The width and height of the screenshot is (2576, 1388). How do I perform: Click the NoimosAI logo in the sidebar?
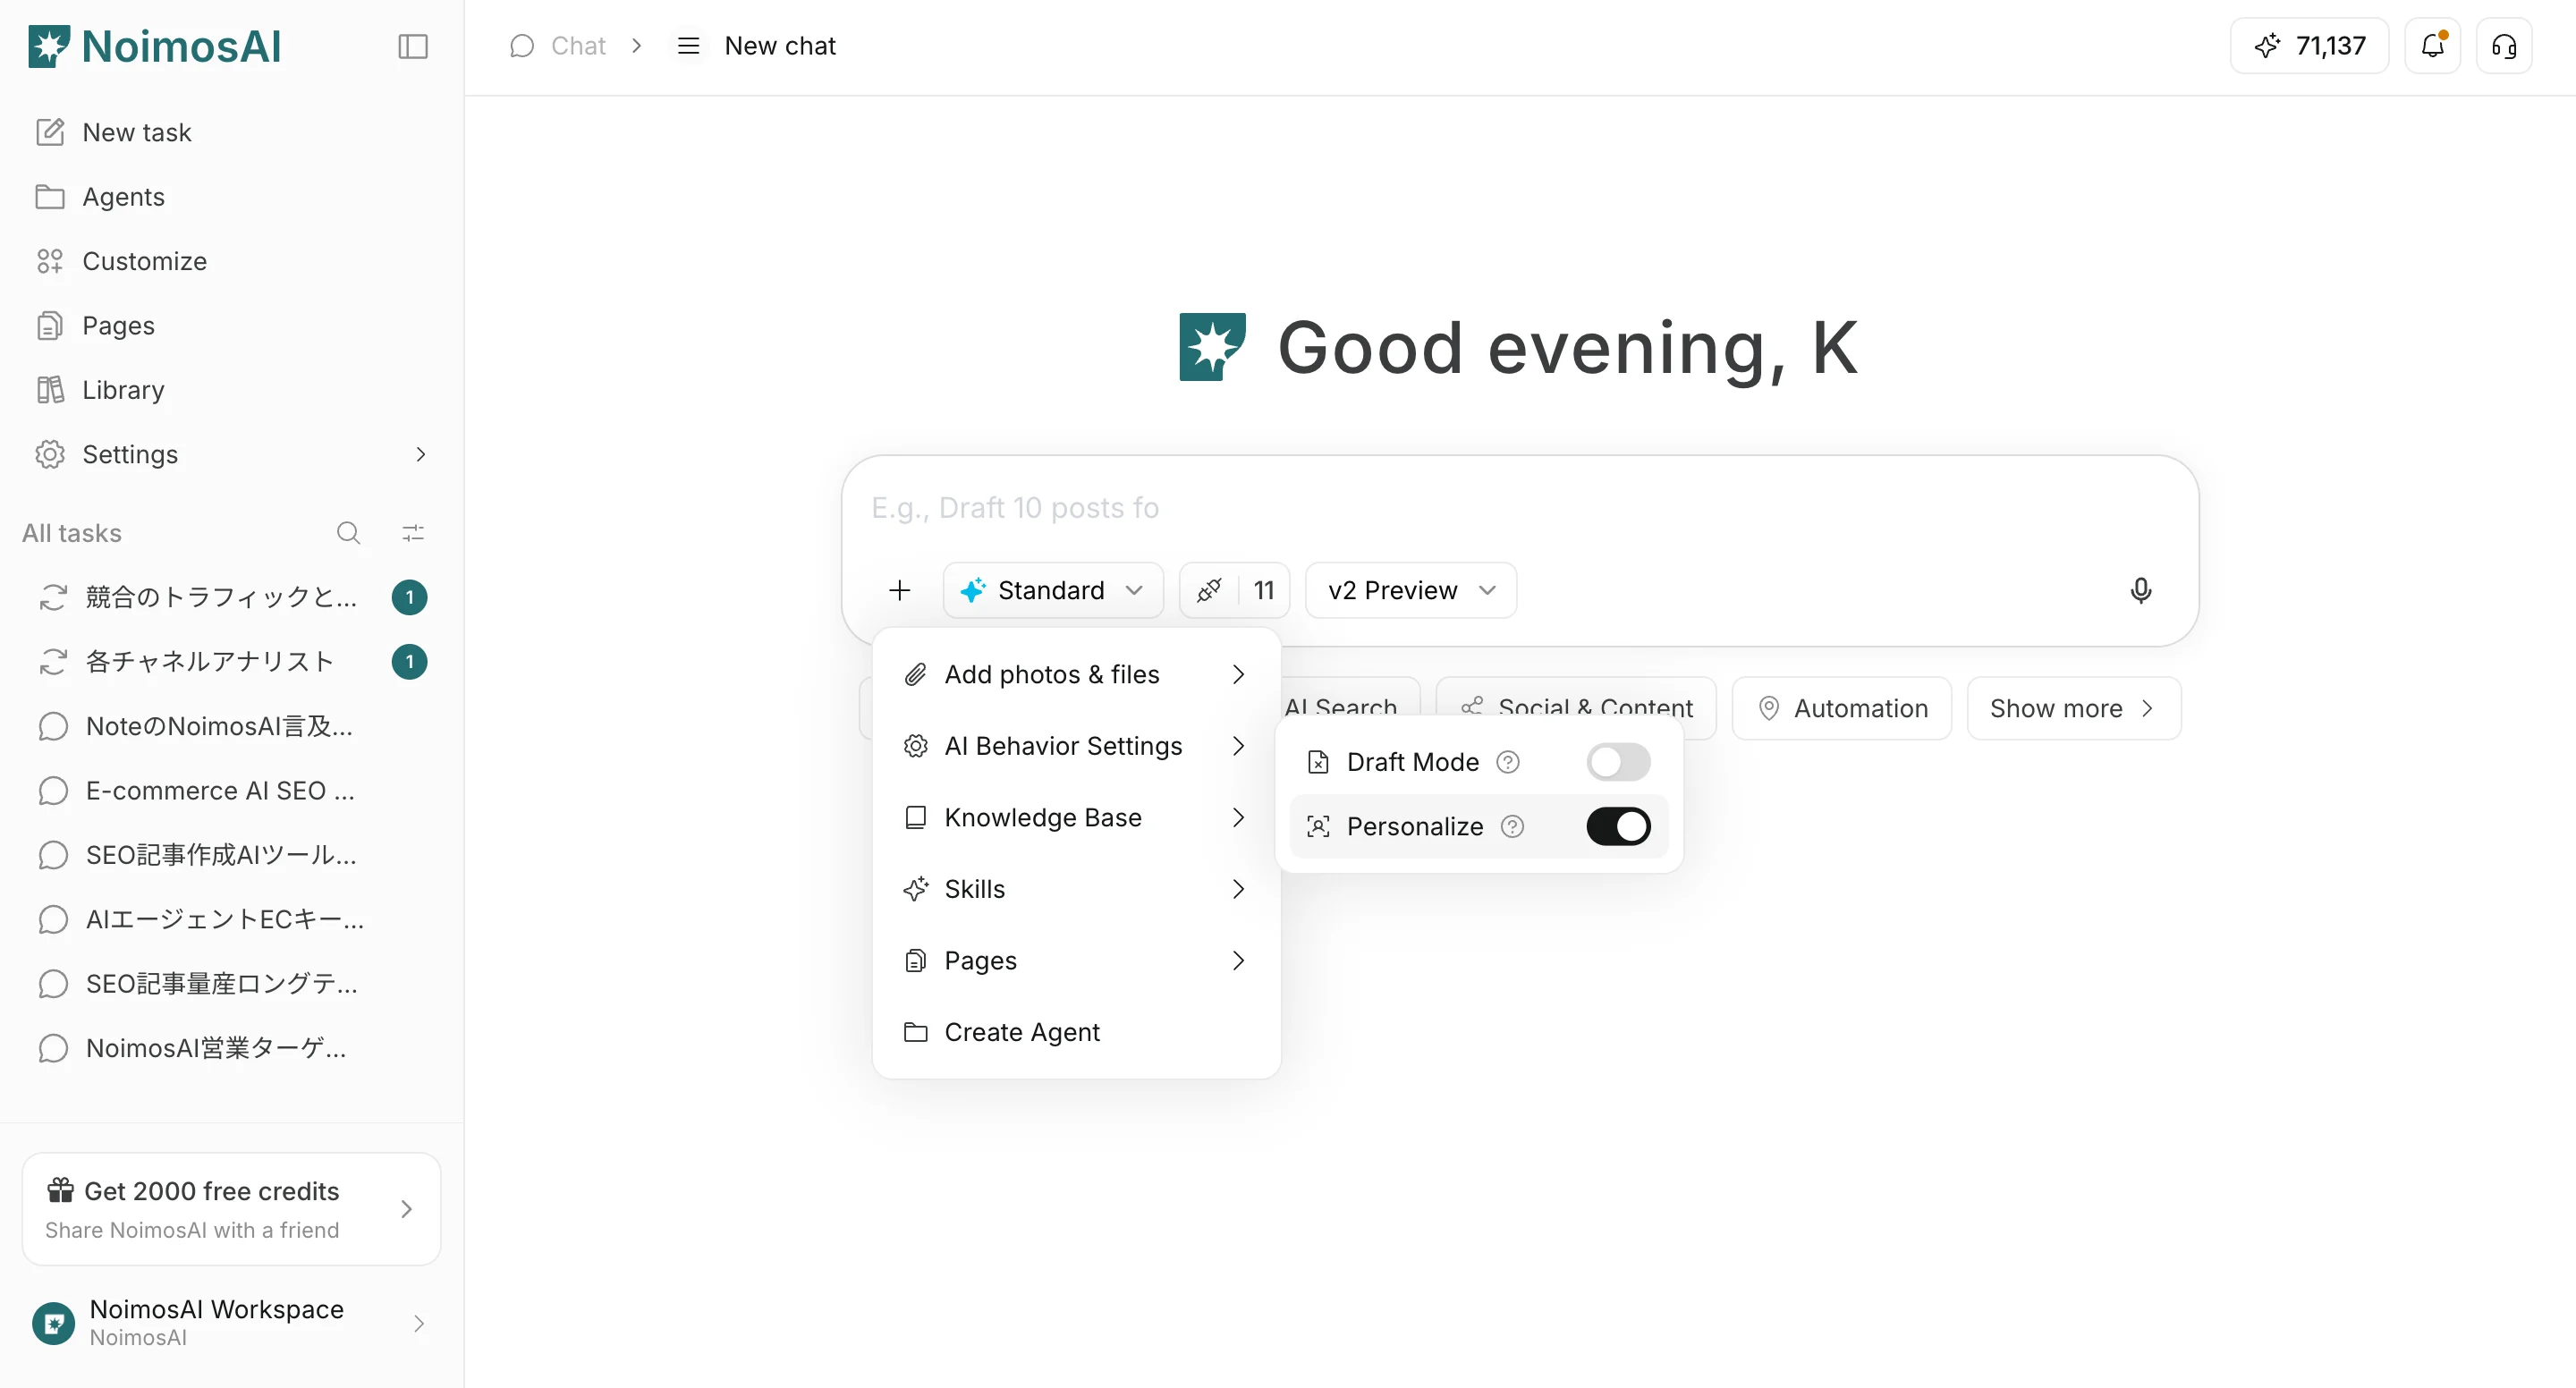click(155, 46)
